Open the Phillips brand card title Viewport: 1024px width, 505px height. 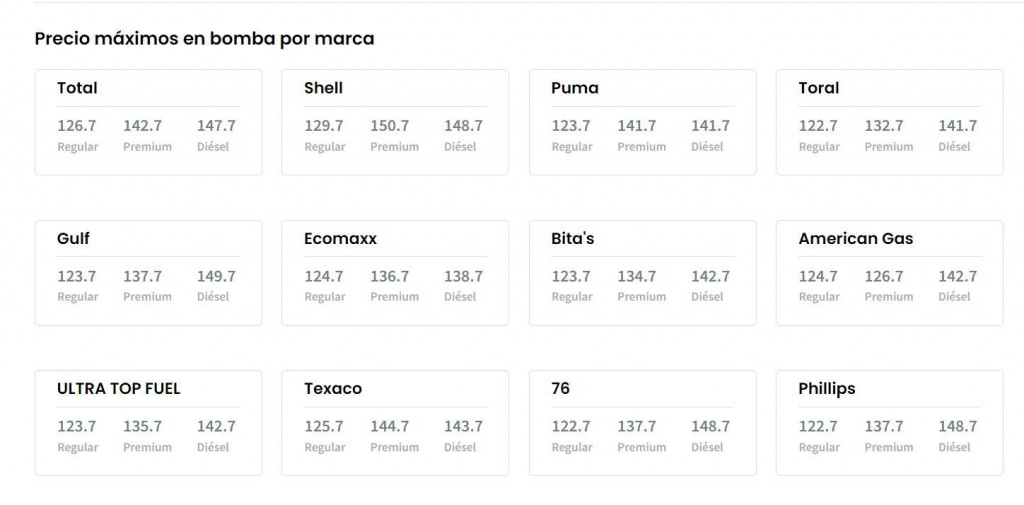826,388
